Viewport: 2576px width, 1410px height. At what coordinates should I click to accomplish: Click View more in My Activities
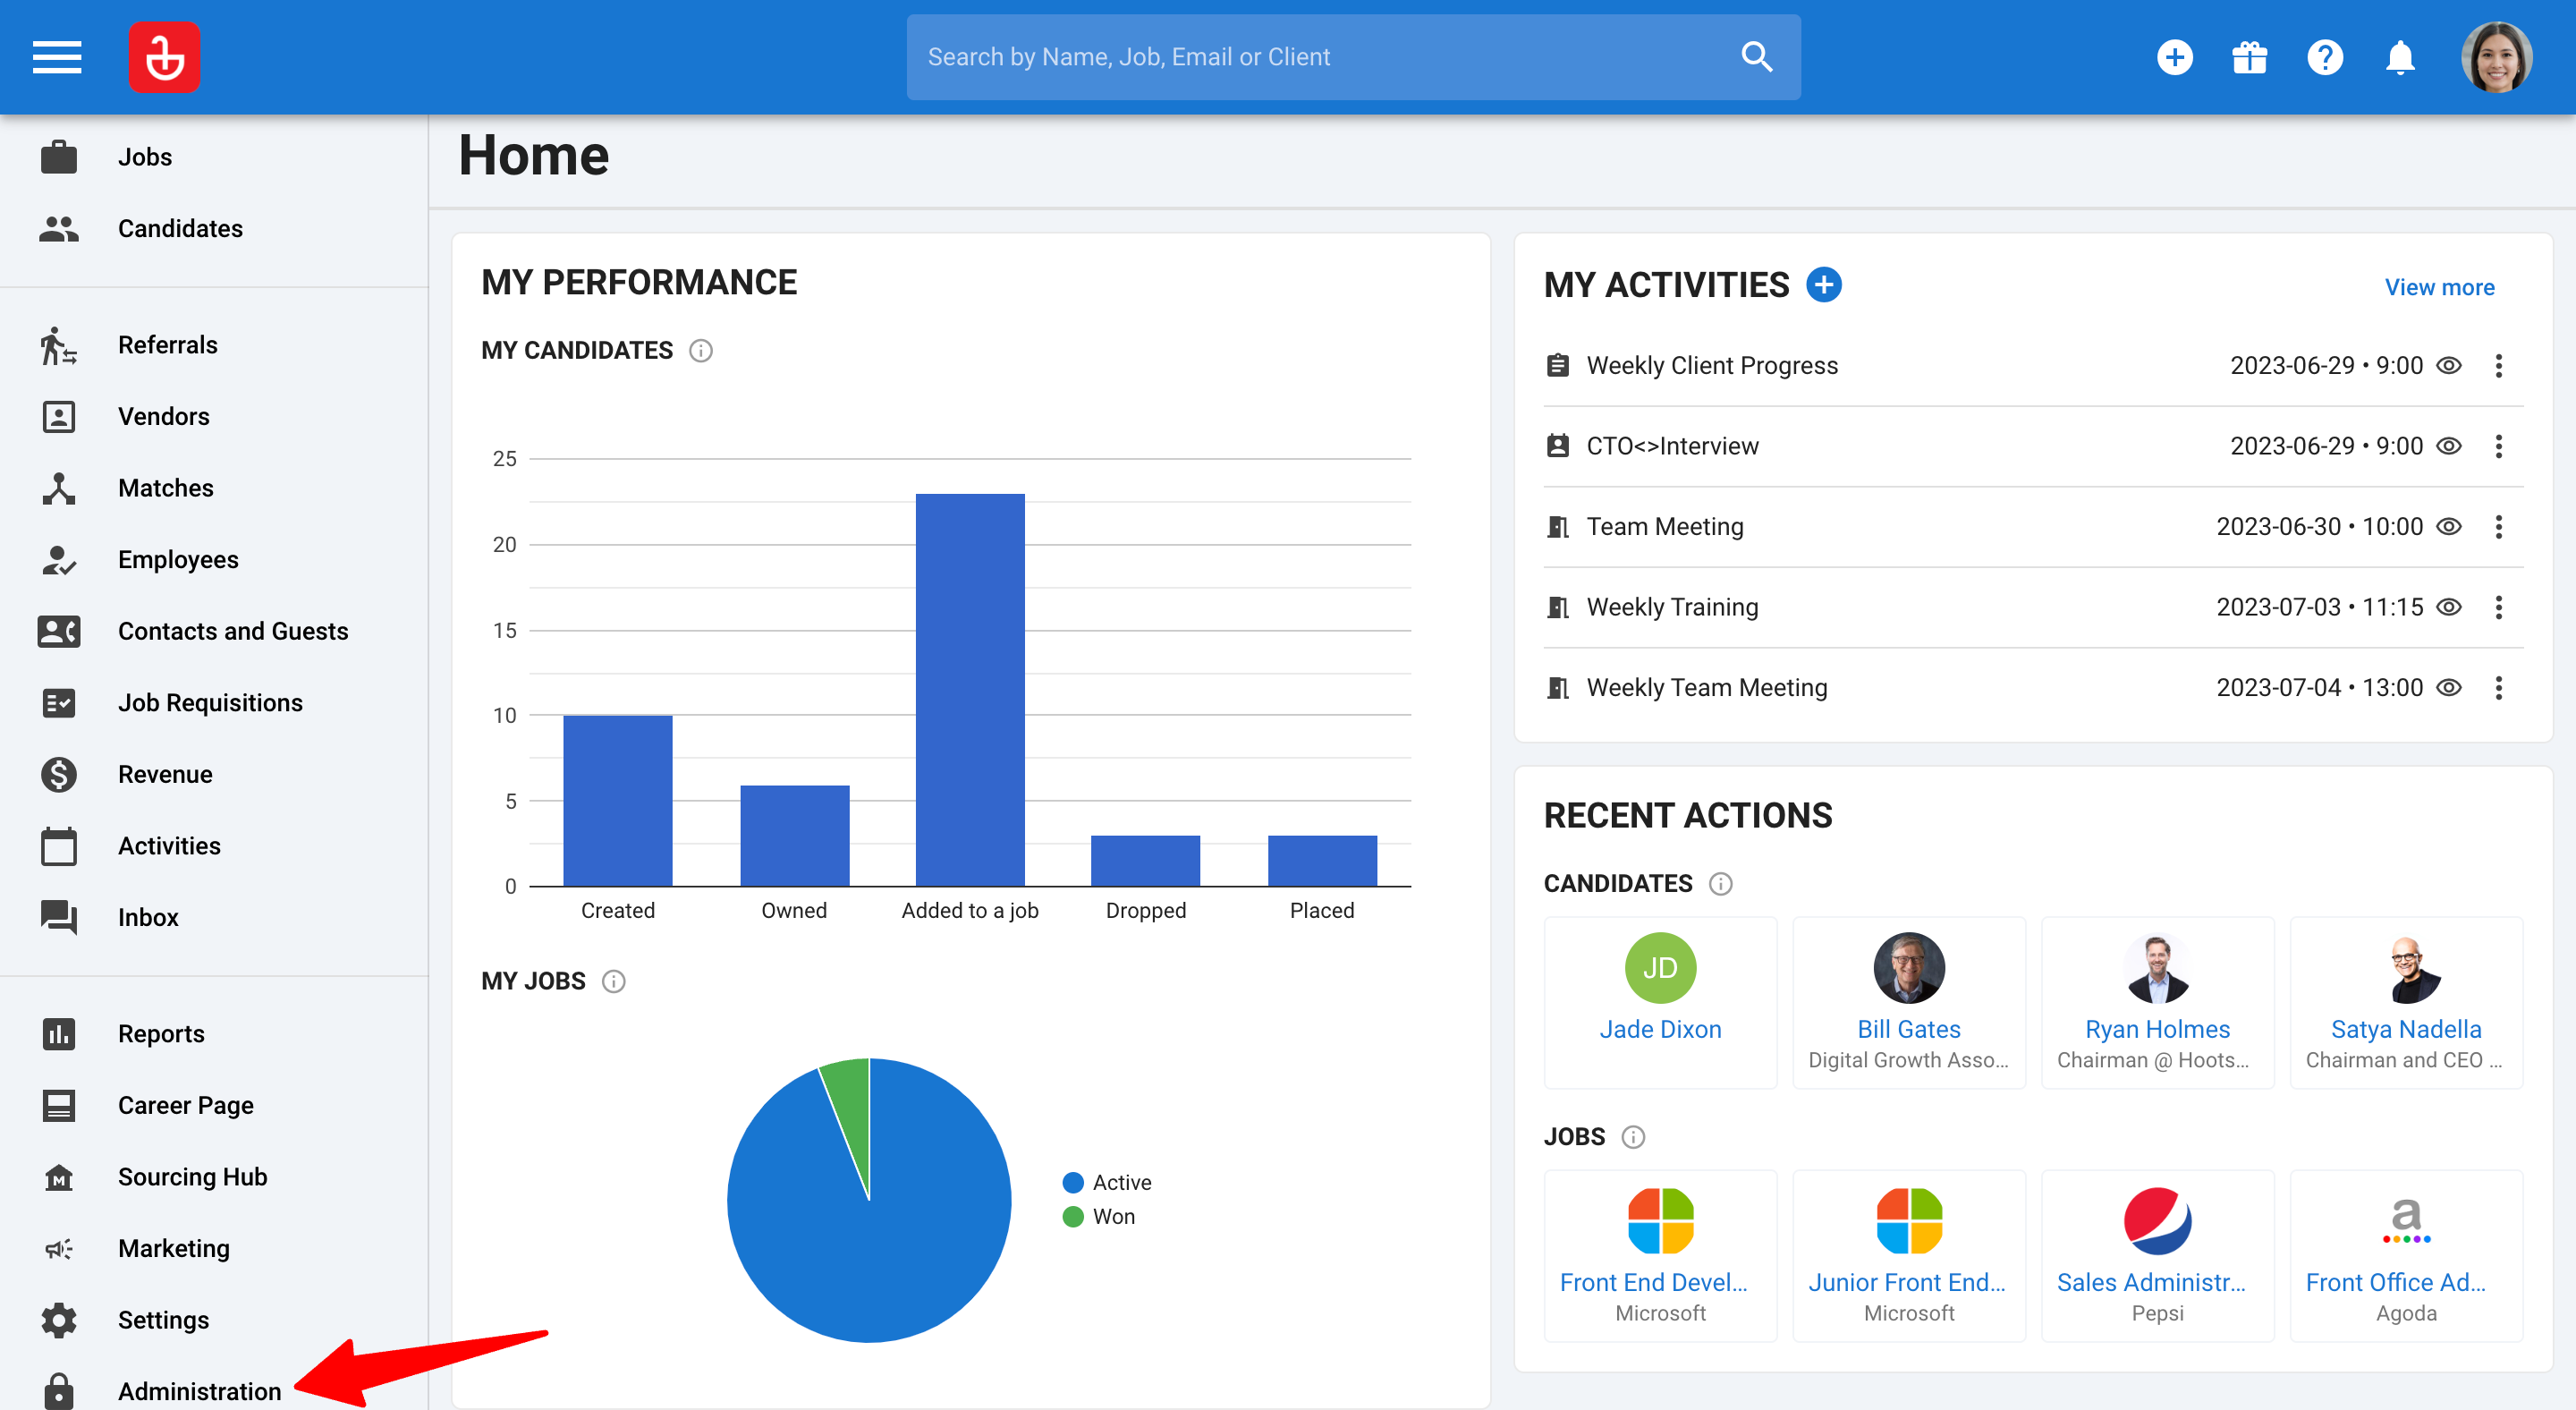coord(2439,287)
